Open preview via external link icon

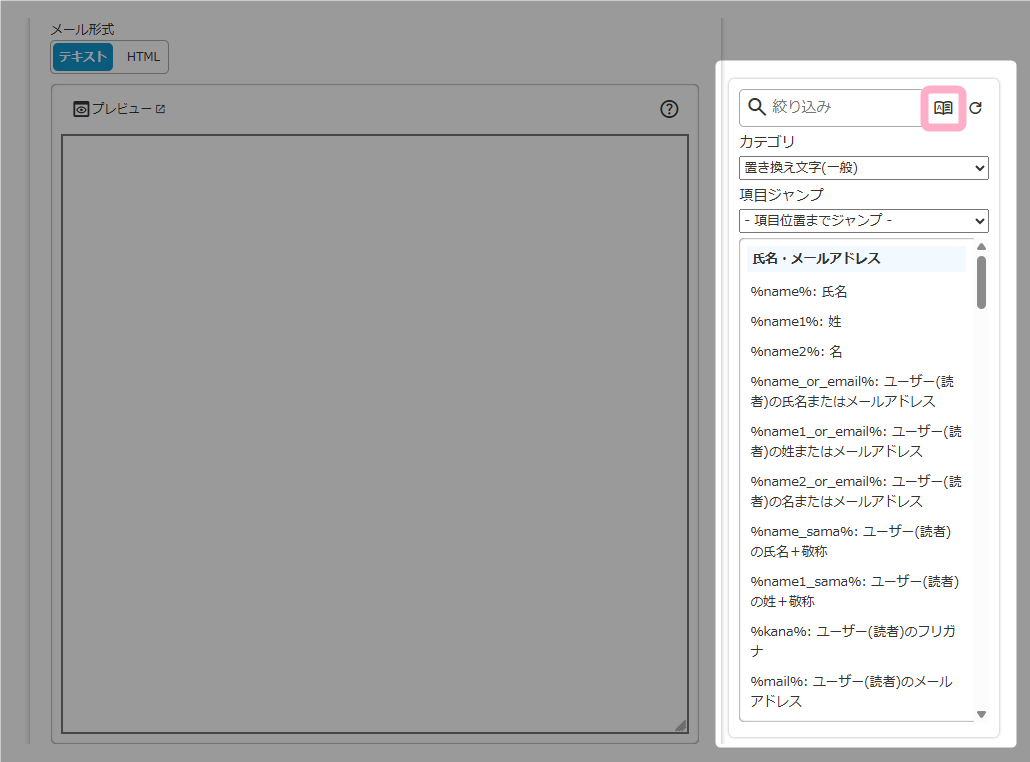click(160, 109)
